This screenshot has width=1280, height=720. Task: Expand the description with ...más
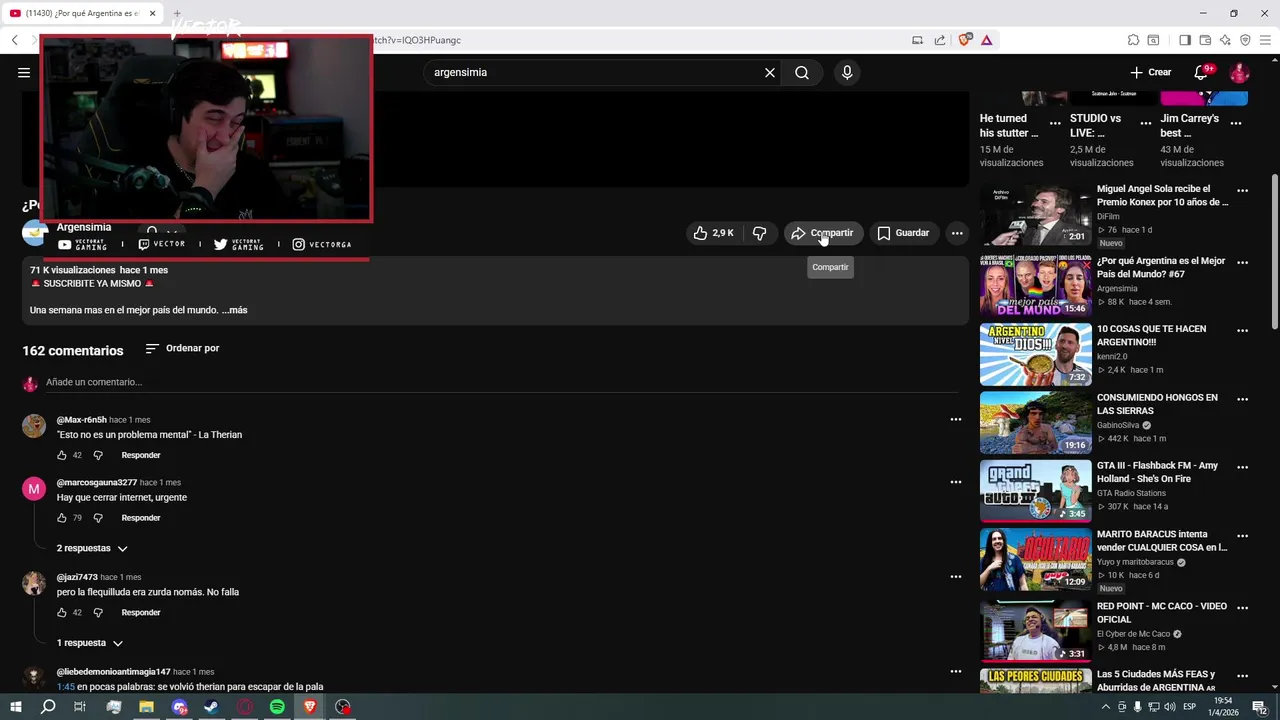pos(234,310)
